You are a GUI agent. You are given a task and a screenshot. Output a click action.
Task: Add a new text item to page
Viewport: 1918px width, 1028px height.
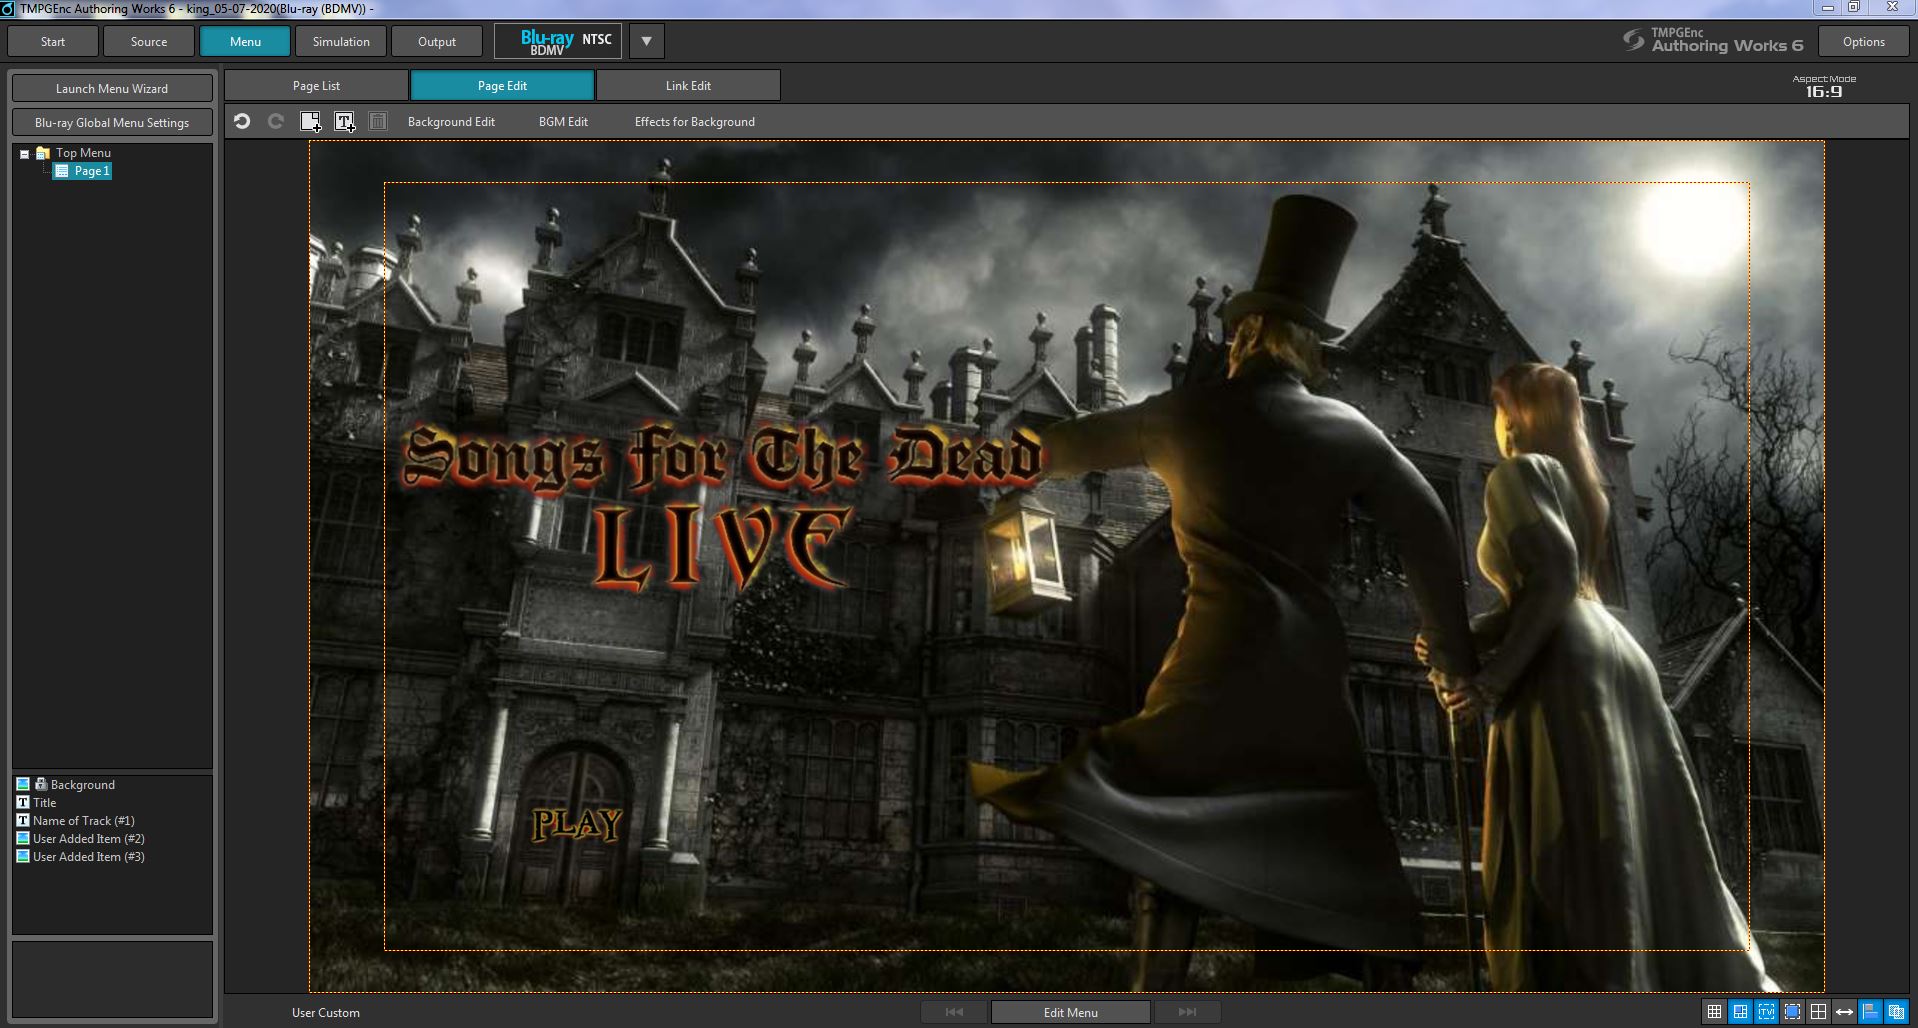pos(345,122)
